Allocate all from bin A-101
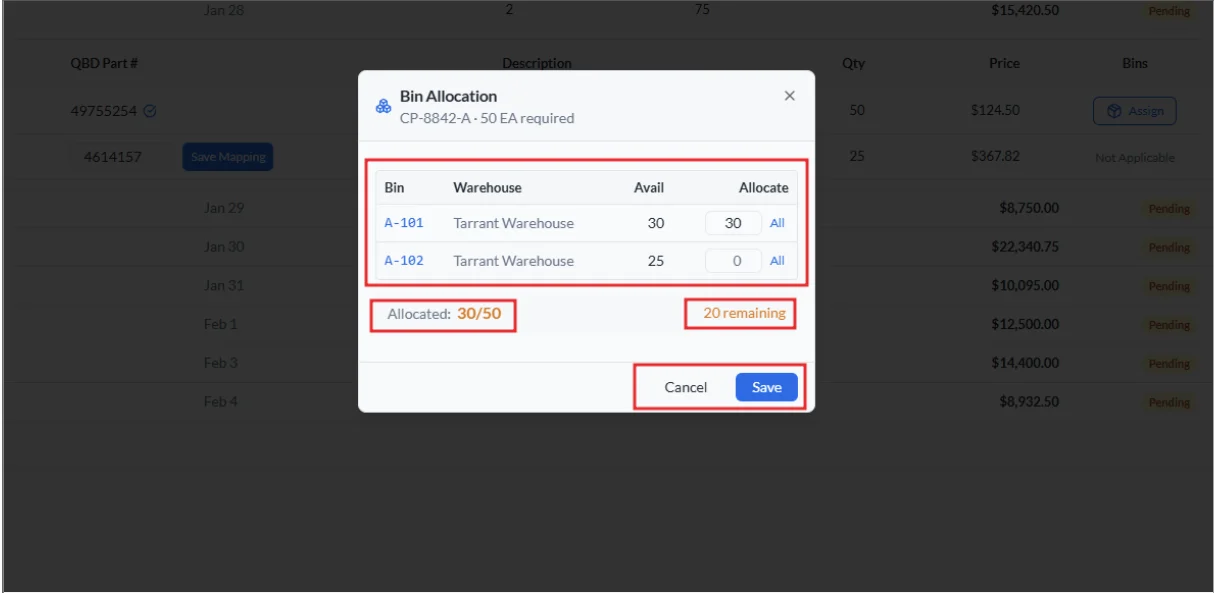1214x593 pixels. 777,223
